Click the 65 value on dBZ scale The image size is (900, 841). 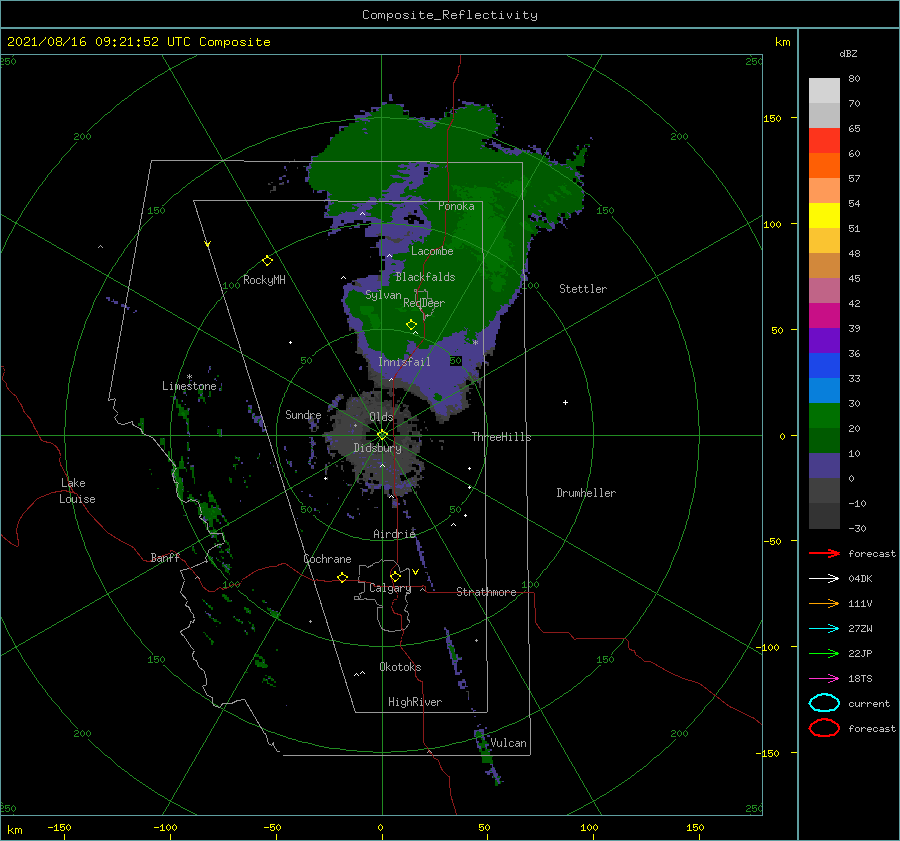(854, 129)
